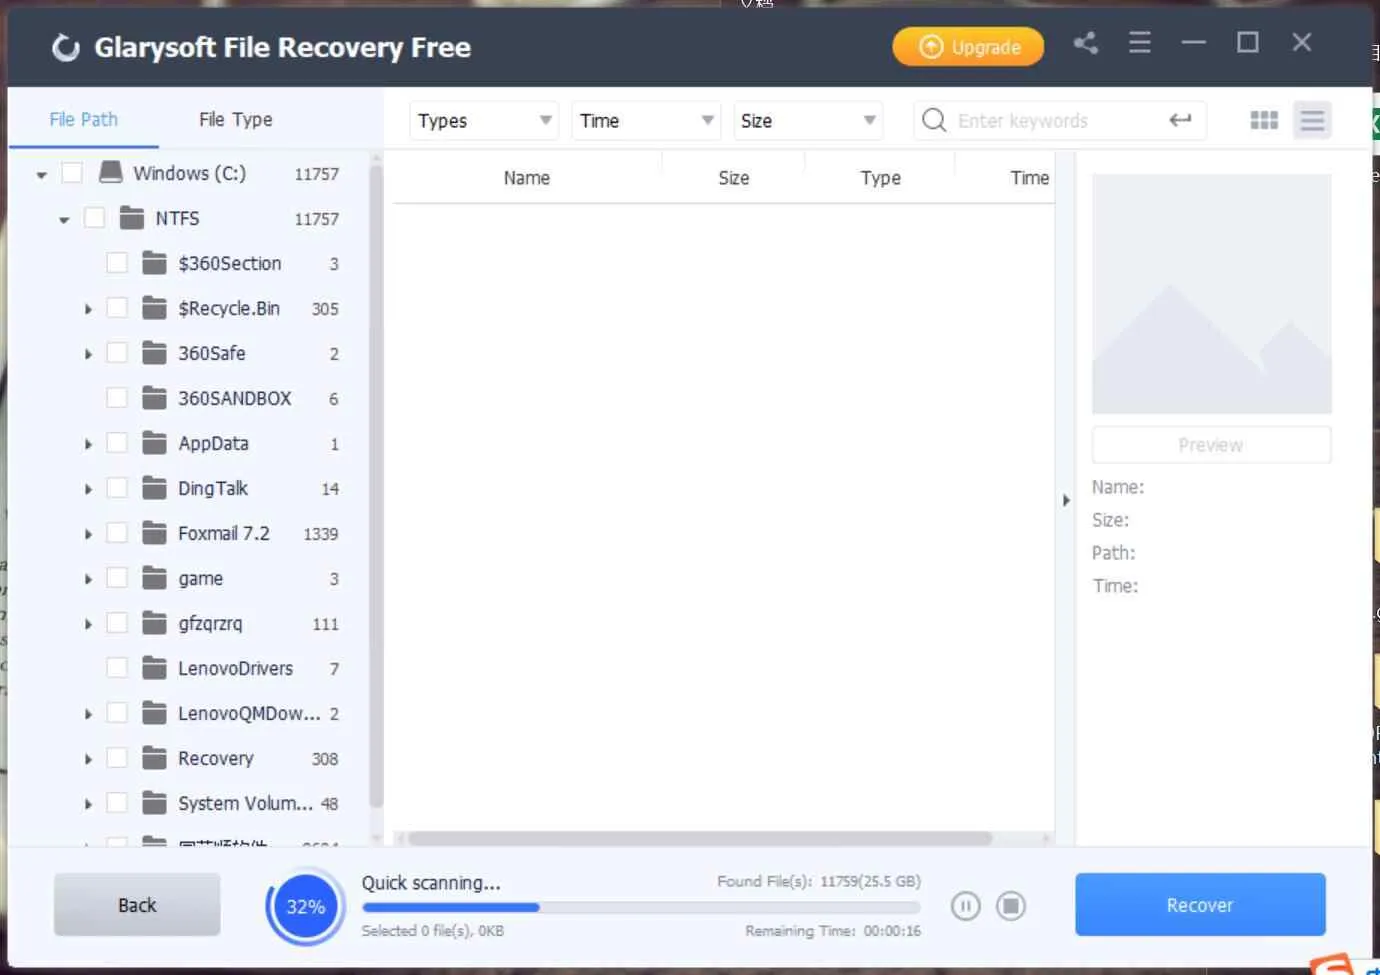Switch to thumbnail grid view

(x=1264, y=120)
